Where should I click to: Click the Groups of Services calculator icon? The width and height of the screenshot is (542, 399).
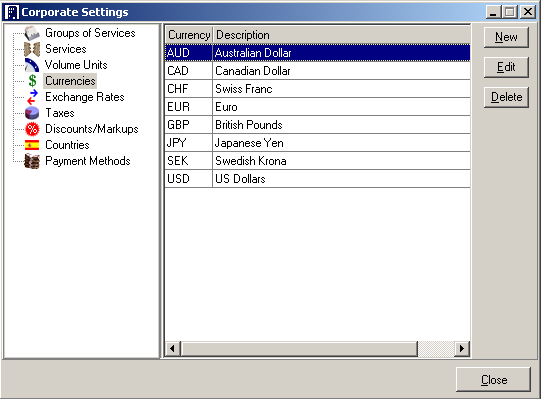[x=32, y=33]
